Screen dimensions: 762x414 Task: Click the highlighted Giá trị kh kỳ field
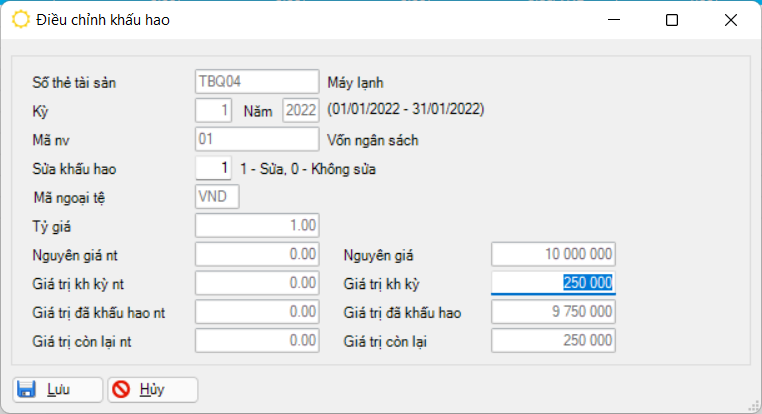point(553,284)
